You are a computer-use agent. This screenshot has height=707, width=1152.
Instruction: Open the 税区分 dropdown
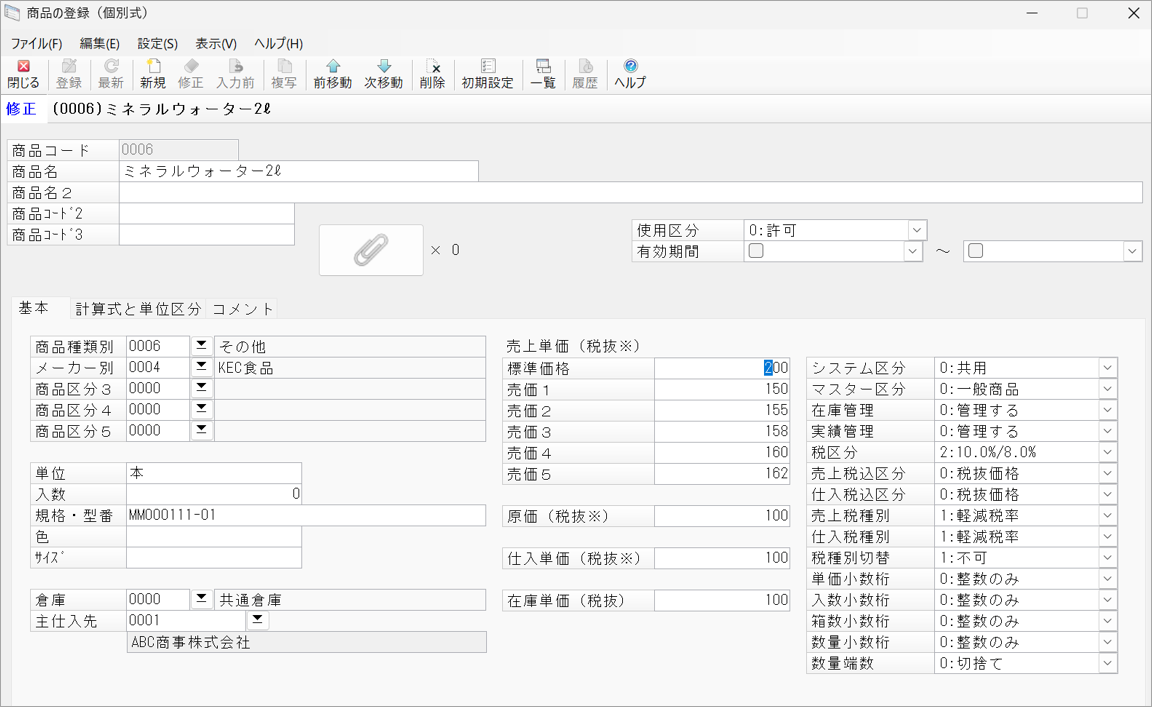(x=1106, y=451)
